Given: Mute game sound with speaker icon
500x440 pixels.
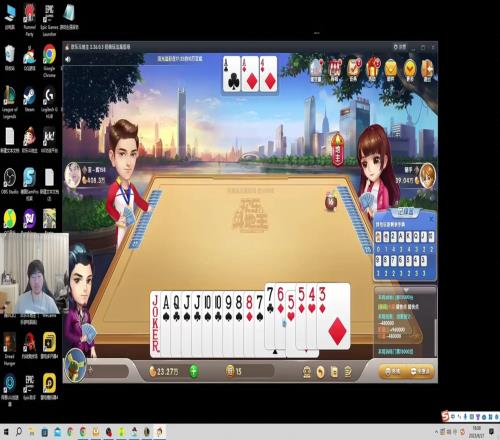Looking at the screenshot, I should (68, 59).
